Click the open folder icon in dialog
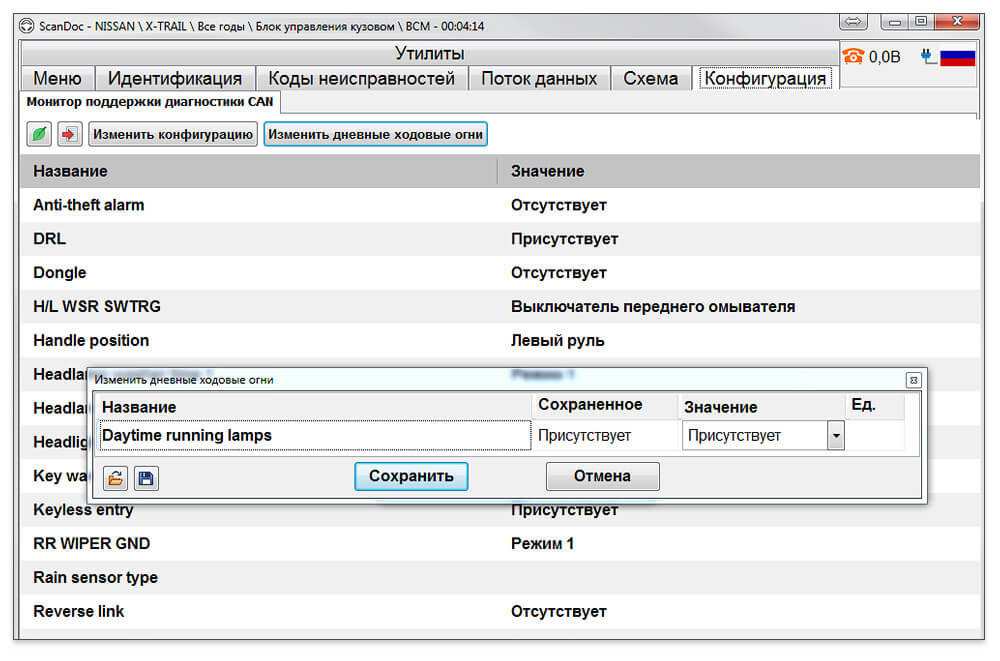Screen dimensions: 1000x661 click(115, 478)
